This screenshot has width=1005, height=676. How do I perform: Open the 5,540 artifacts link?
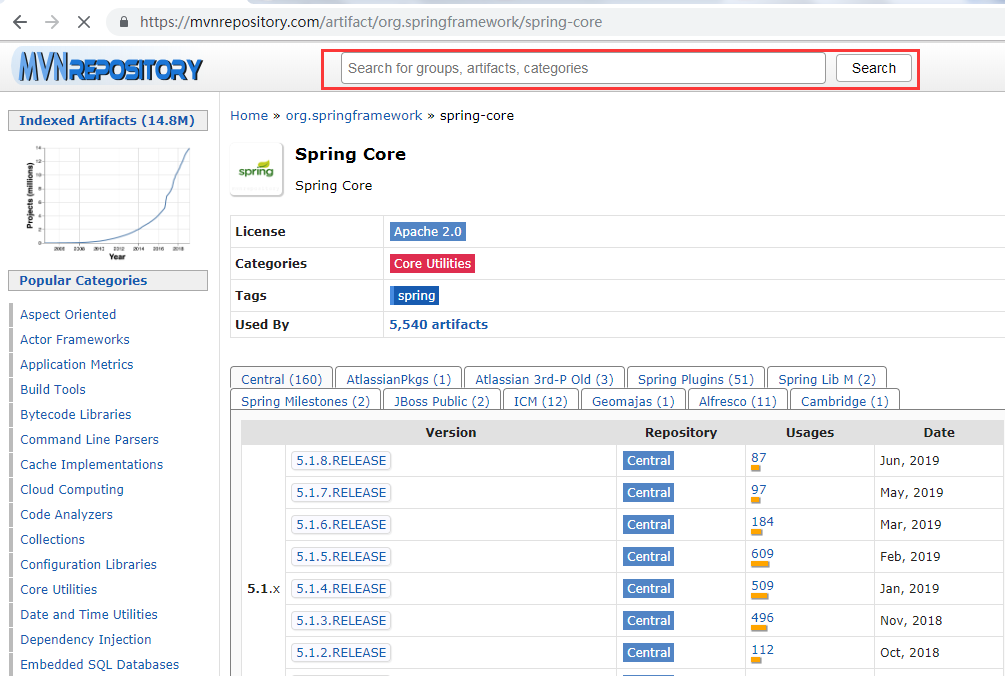(x=438, y=324)
